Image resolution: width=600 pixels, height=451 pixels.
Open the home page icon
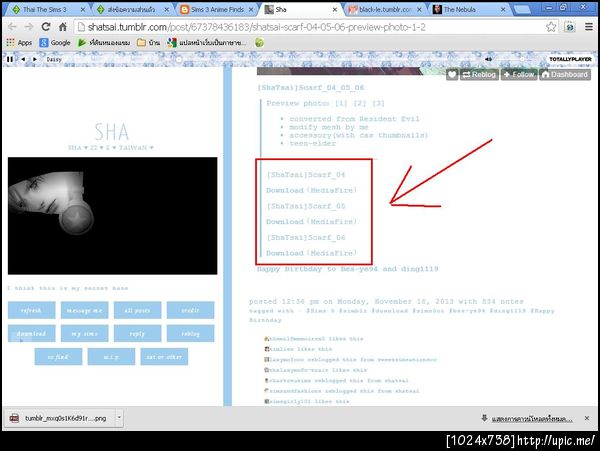pyautogui.click(x=63, y=27)
